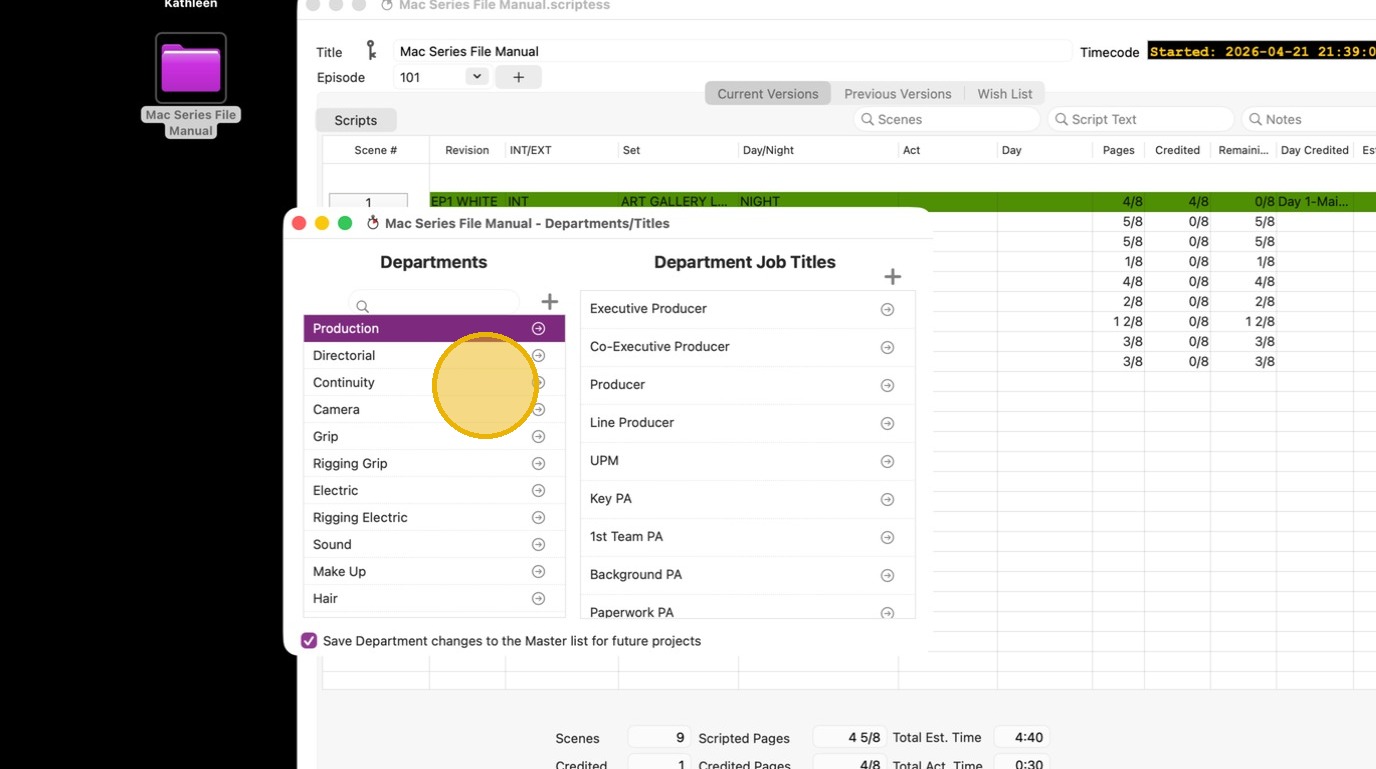Viewport: 1376px width, 769px height.
Task: Switch to Previous Versions tab
Action: point(897,94)
